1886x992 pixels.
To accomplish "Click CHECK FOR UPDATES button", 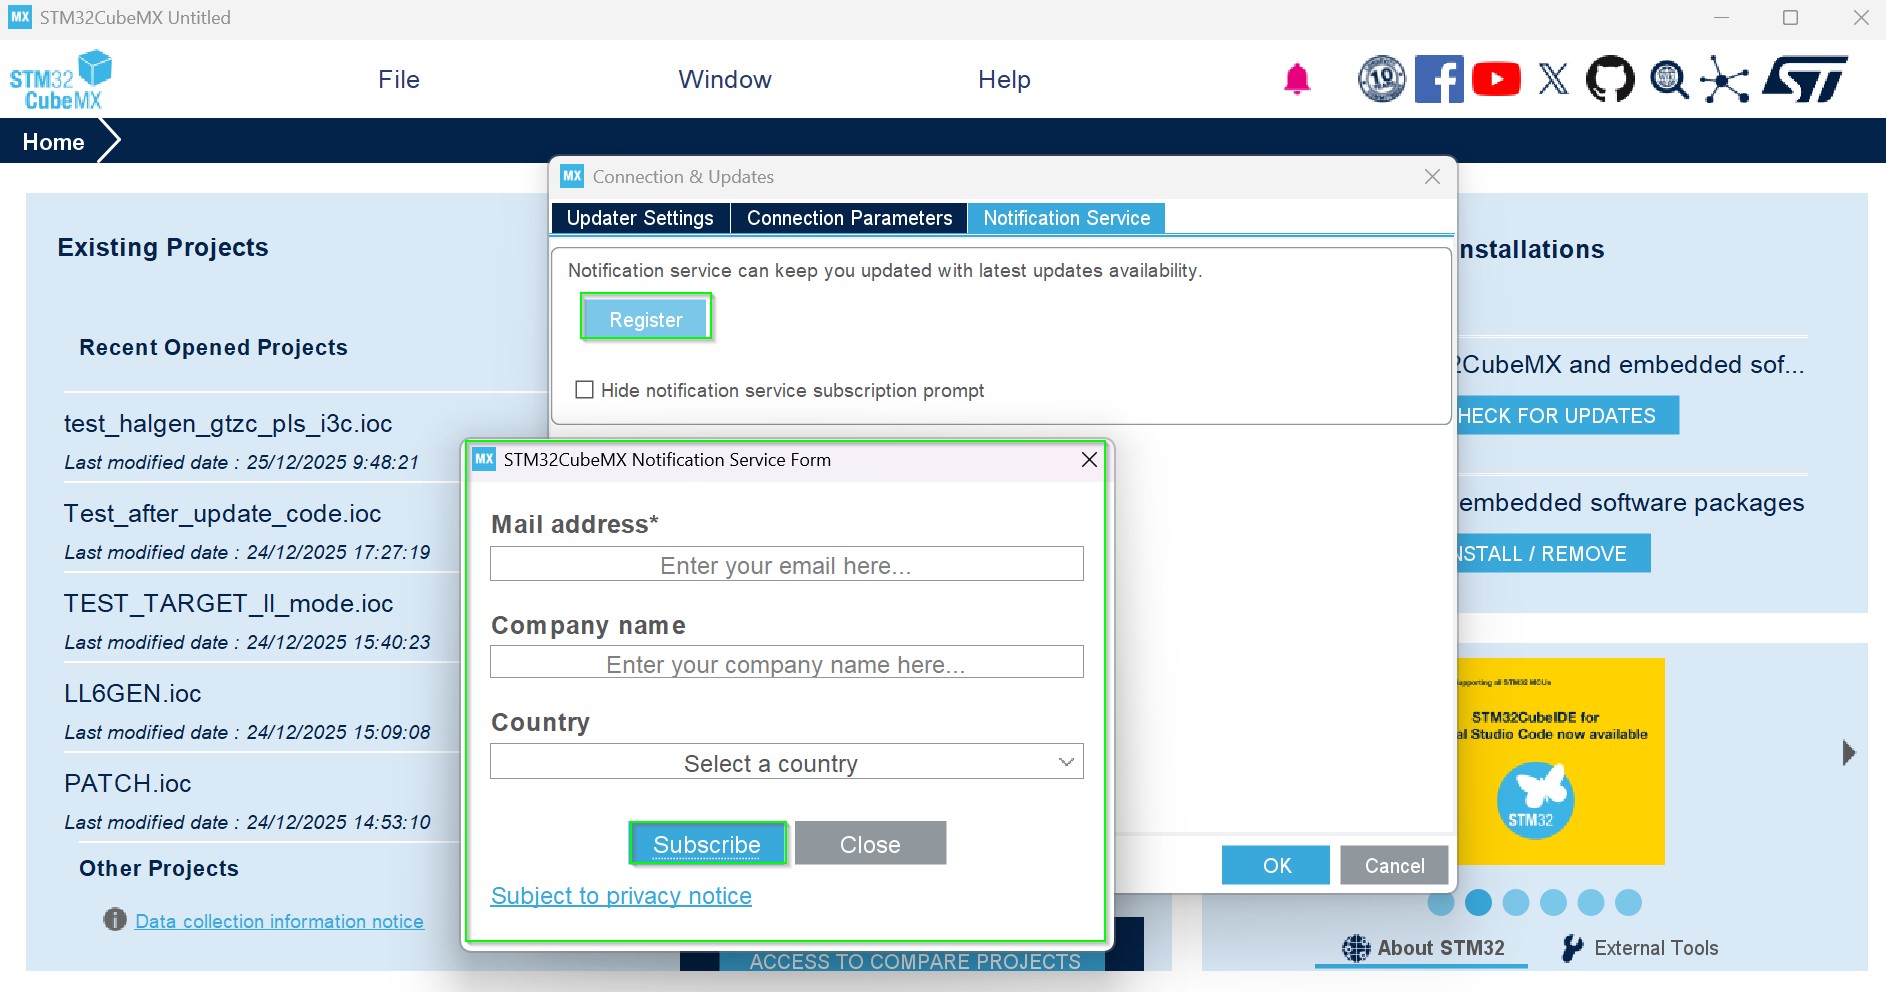I will point(1568,416).
